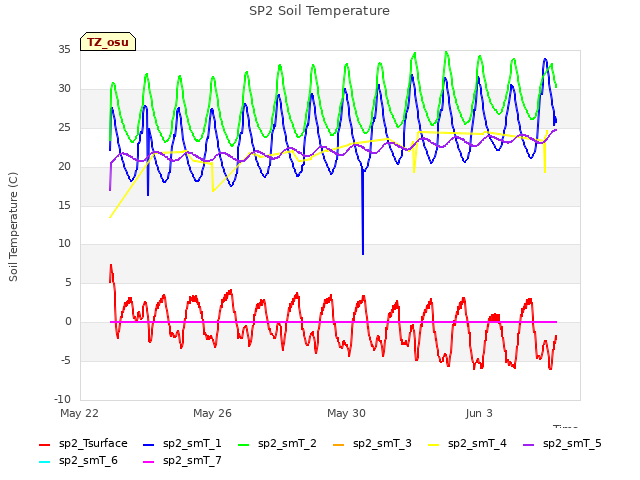The height and width of the screenshot is (480, 640).
Task: Click the blue sp2_smT_1 legend swatch
Action: (x=149, y=445)
